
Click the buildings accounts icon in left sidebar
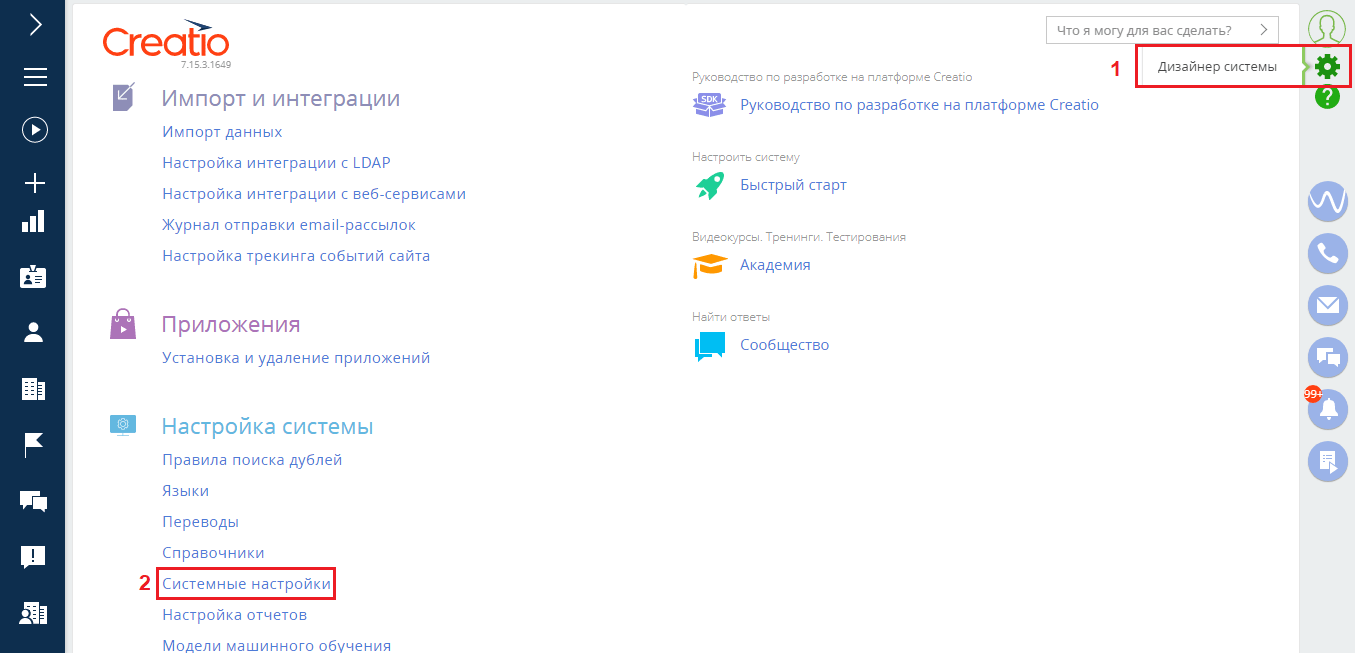33,390
